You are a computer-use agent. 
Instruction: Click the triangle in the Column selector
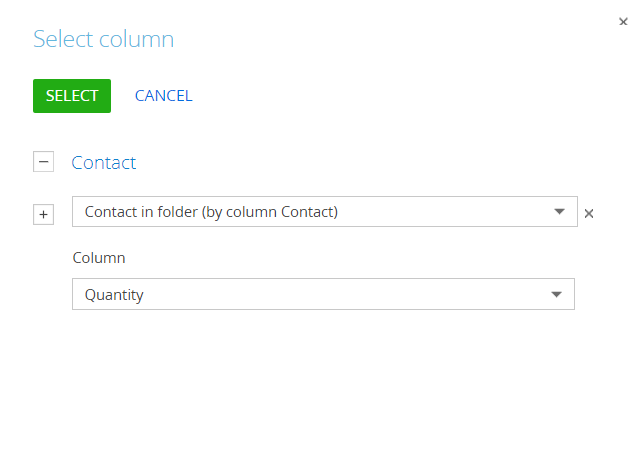coord(556,294)
